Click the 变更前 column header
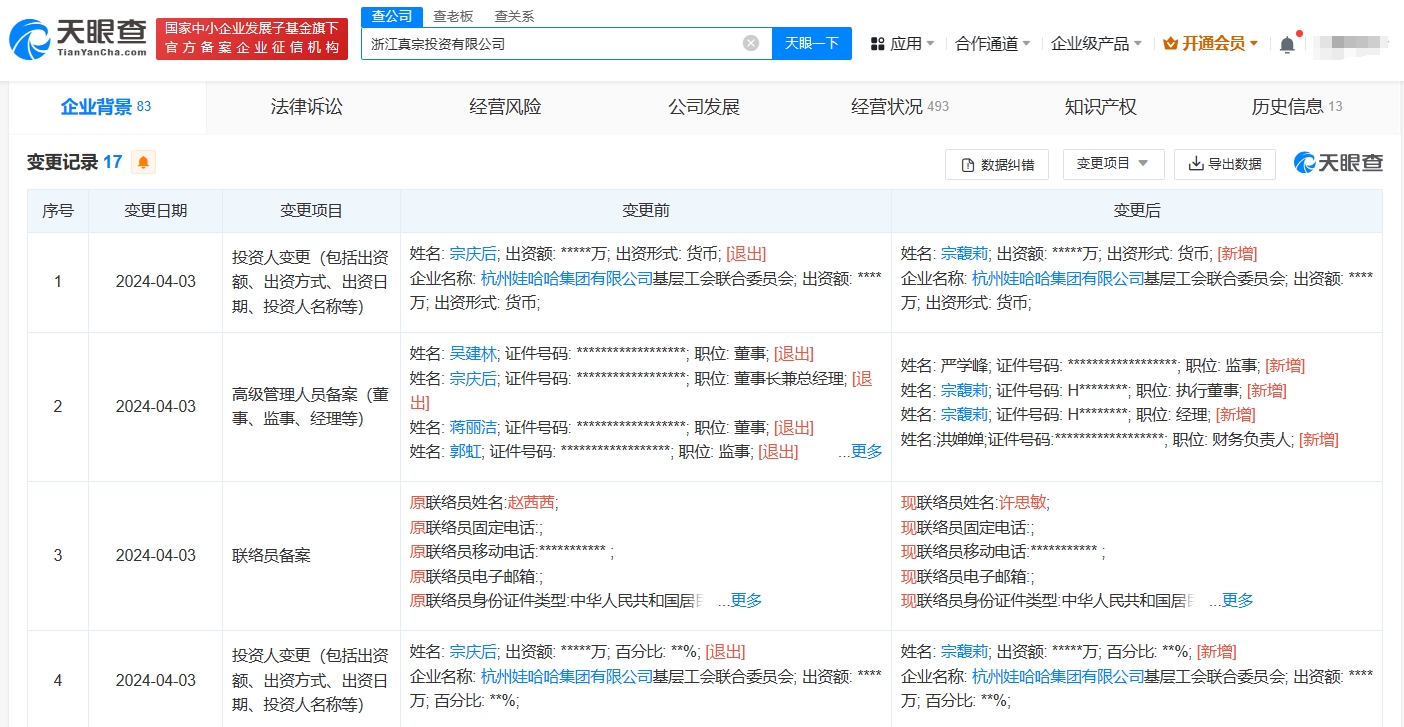Screen dimensions: 1404x727 pos(646,211)
